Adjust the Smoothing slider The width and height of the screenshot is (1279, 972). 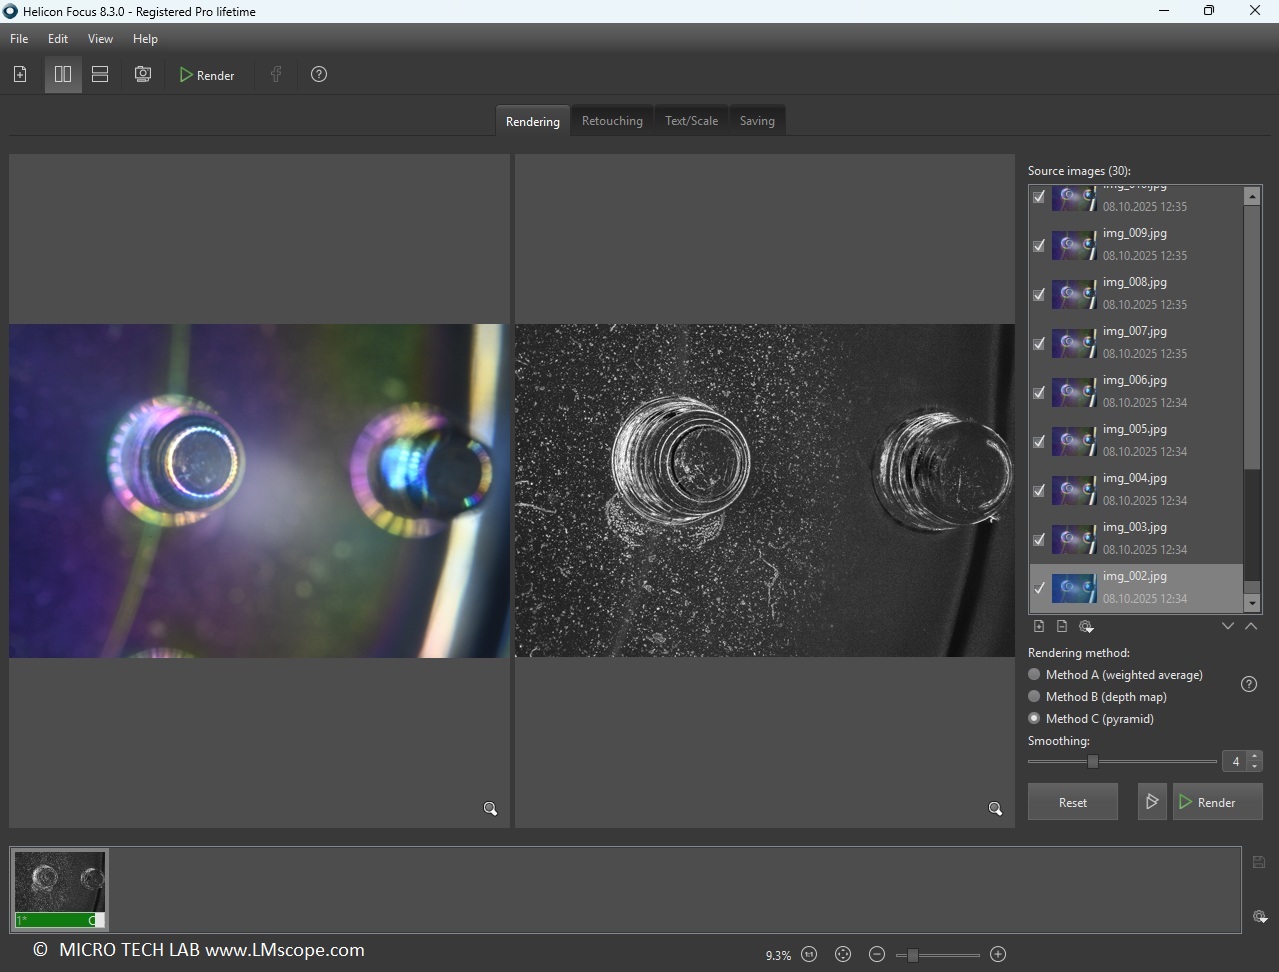(1091, 761)
